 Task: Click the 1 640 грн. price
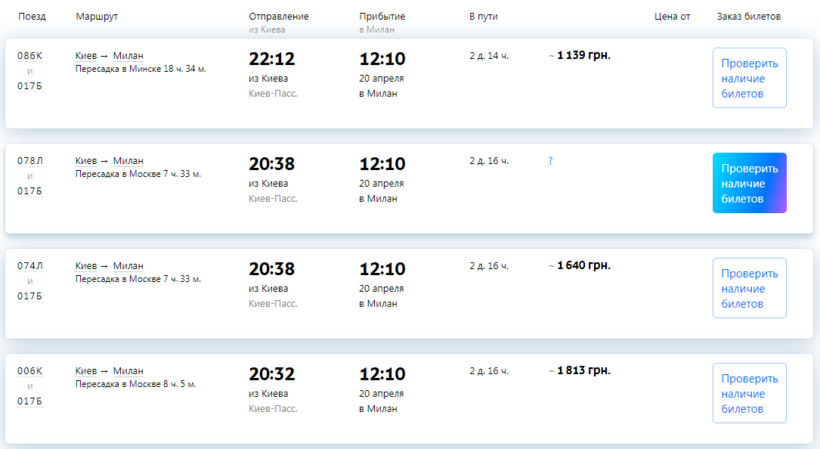[x=583, y=266]
